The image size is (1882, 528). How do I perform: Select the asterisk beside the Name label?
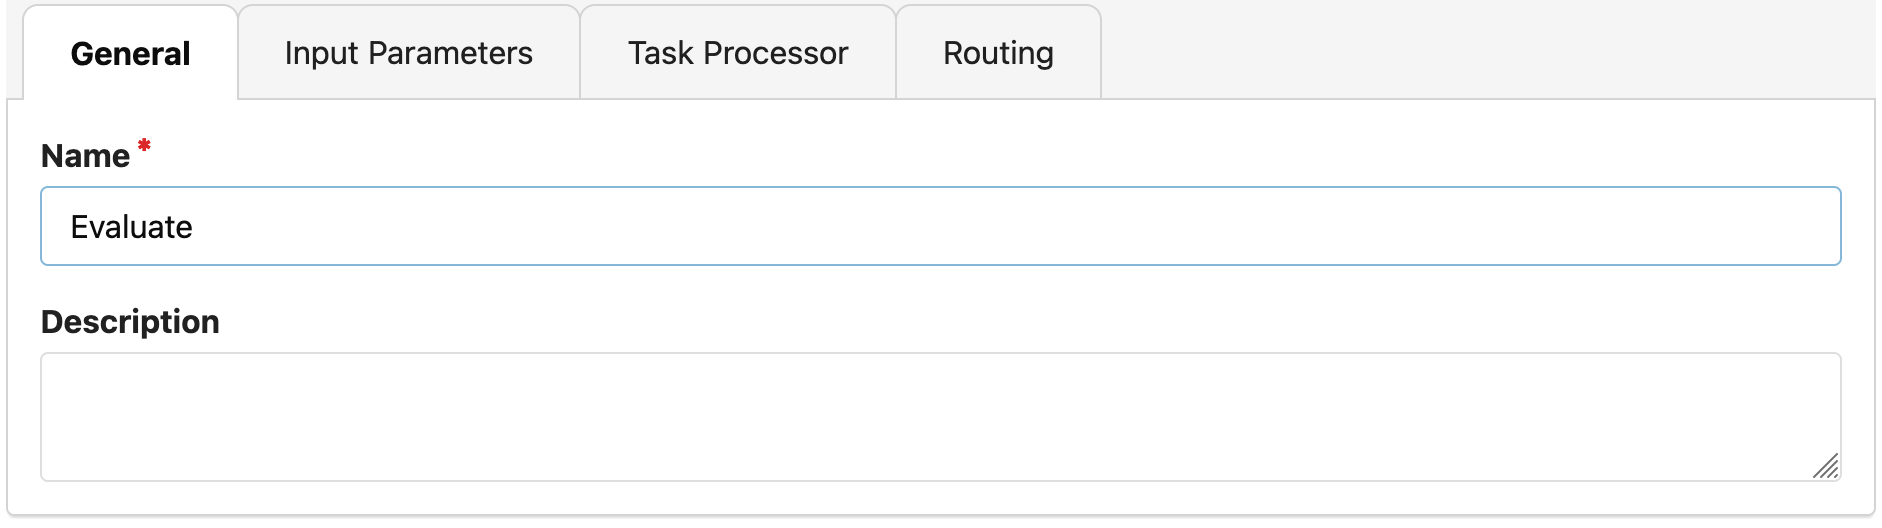coord(144,147)
